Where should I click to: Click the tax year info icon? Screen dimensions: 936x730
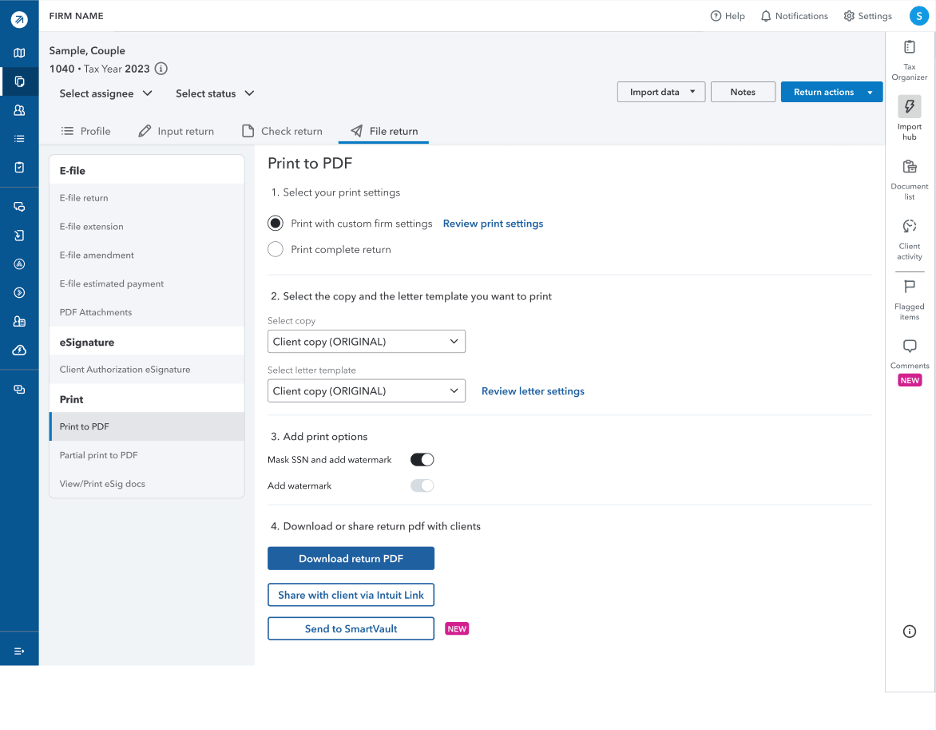[x=161, y=69]
